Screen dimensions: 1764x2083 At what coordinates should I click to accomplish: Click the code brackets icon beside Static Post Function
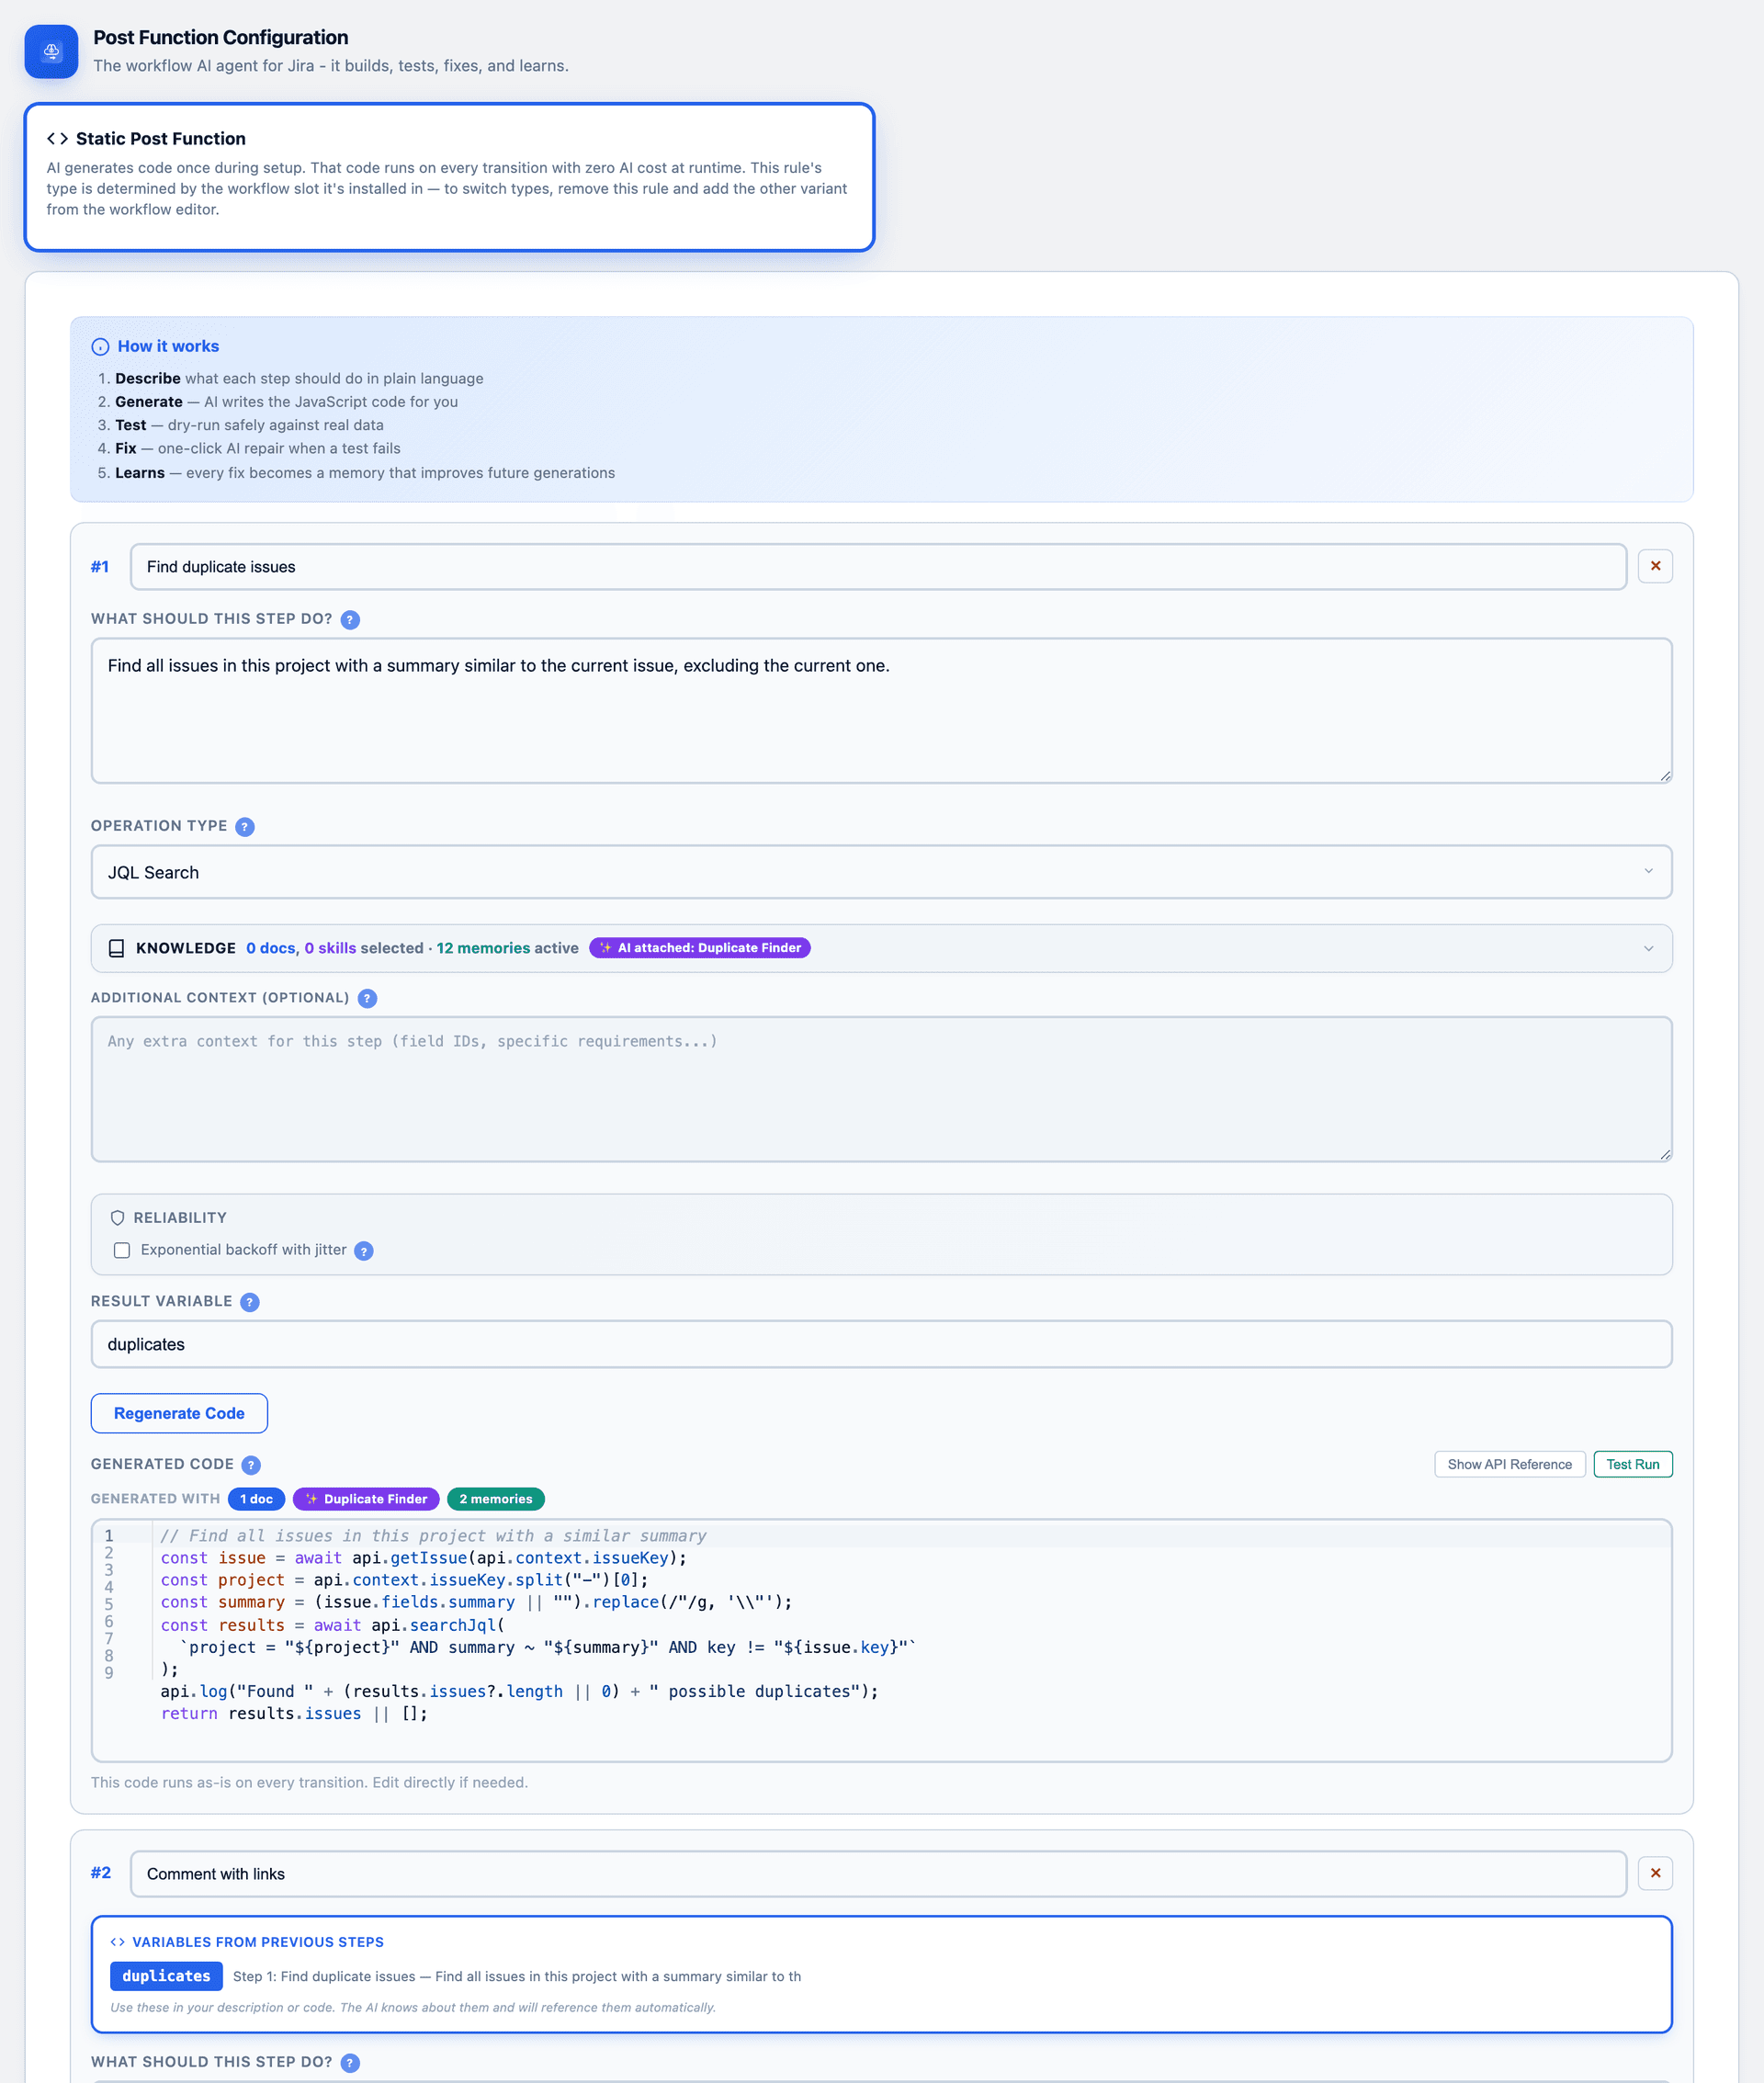57,139
